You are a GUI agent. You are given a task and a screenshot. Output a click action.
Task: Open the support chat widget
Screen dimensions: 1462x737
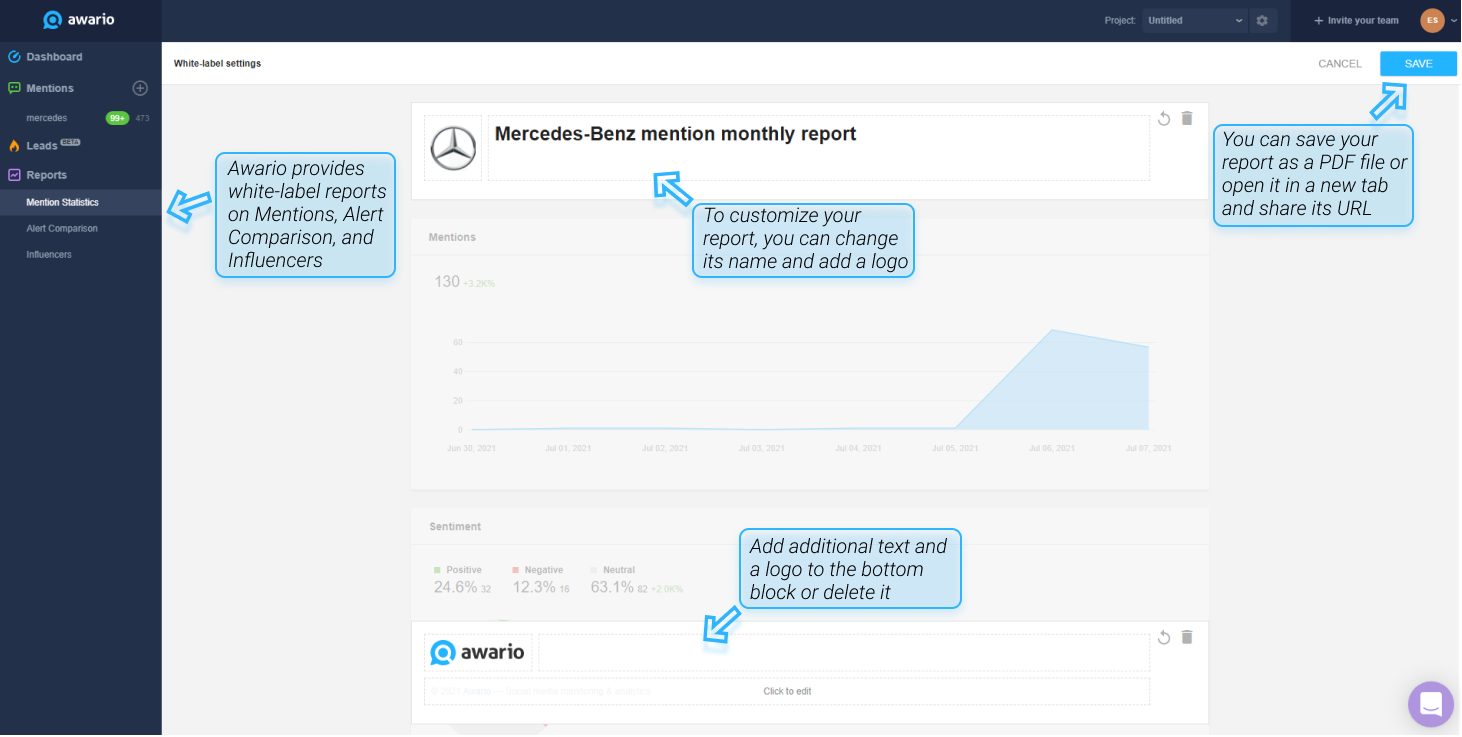(1431, 704)
